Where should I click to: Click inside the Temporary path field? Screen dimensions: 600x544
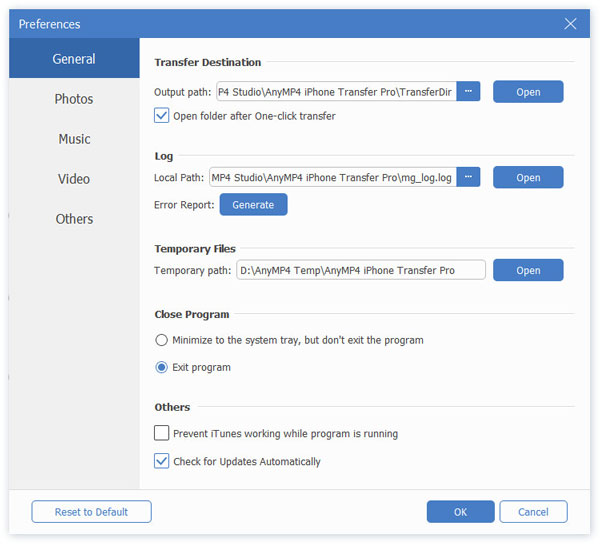[x=360, y=270]
